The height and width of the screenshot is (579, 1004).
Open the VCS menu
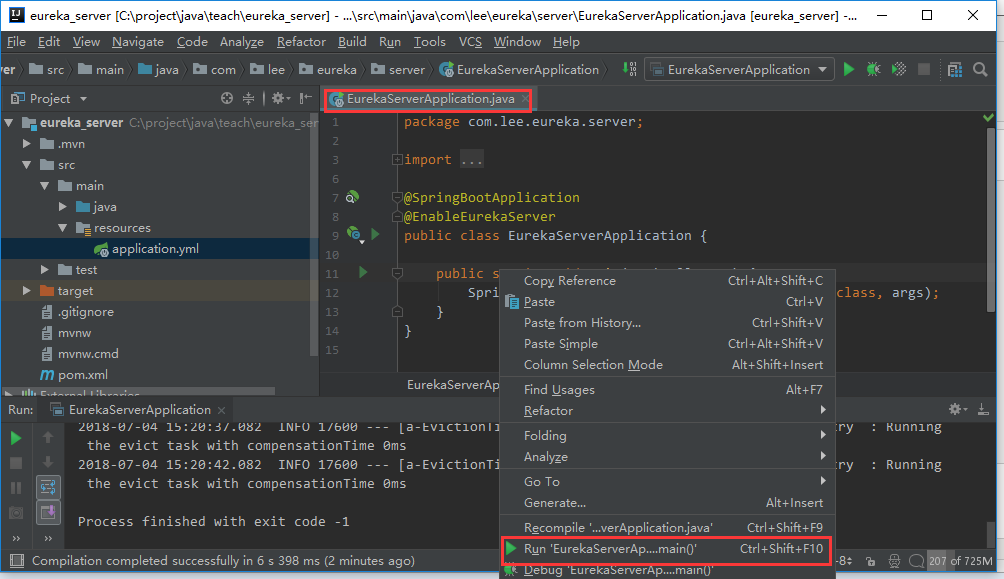pyautogui.click(x=470, y=42)
